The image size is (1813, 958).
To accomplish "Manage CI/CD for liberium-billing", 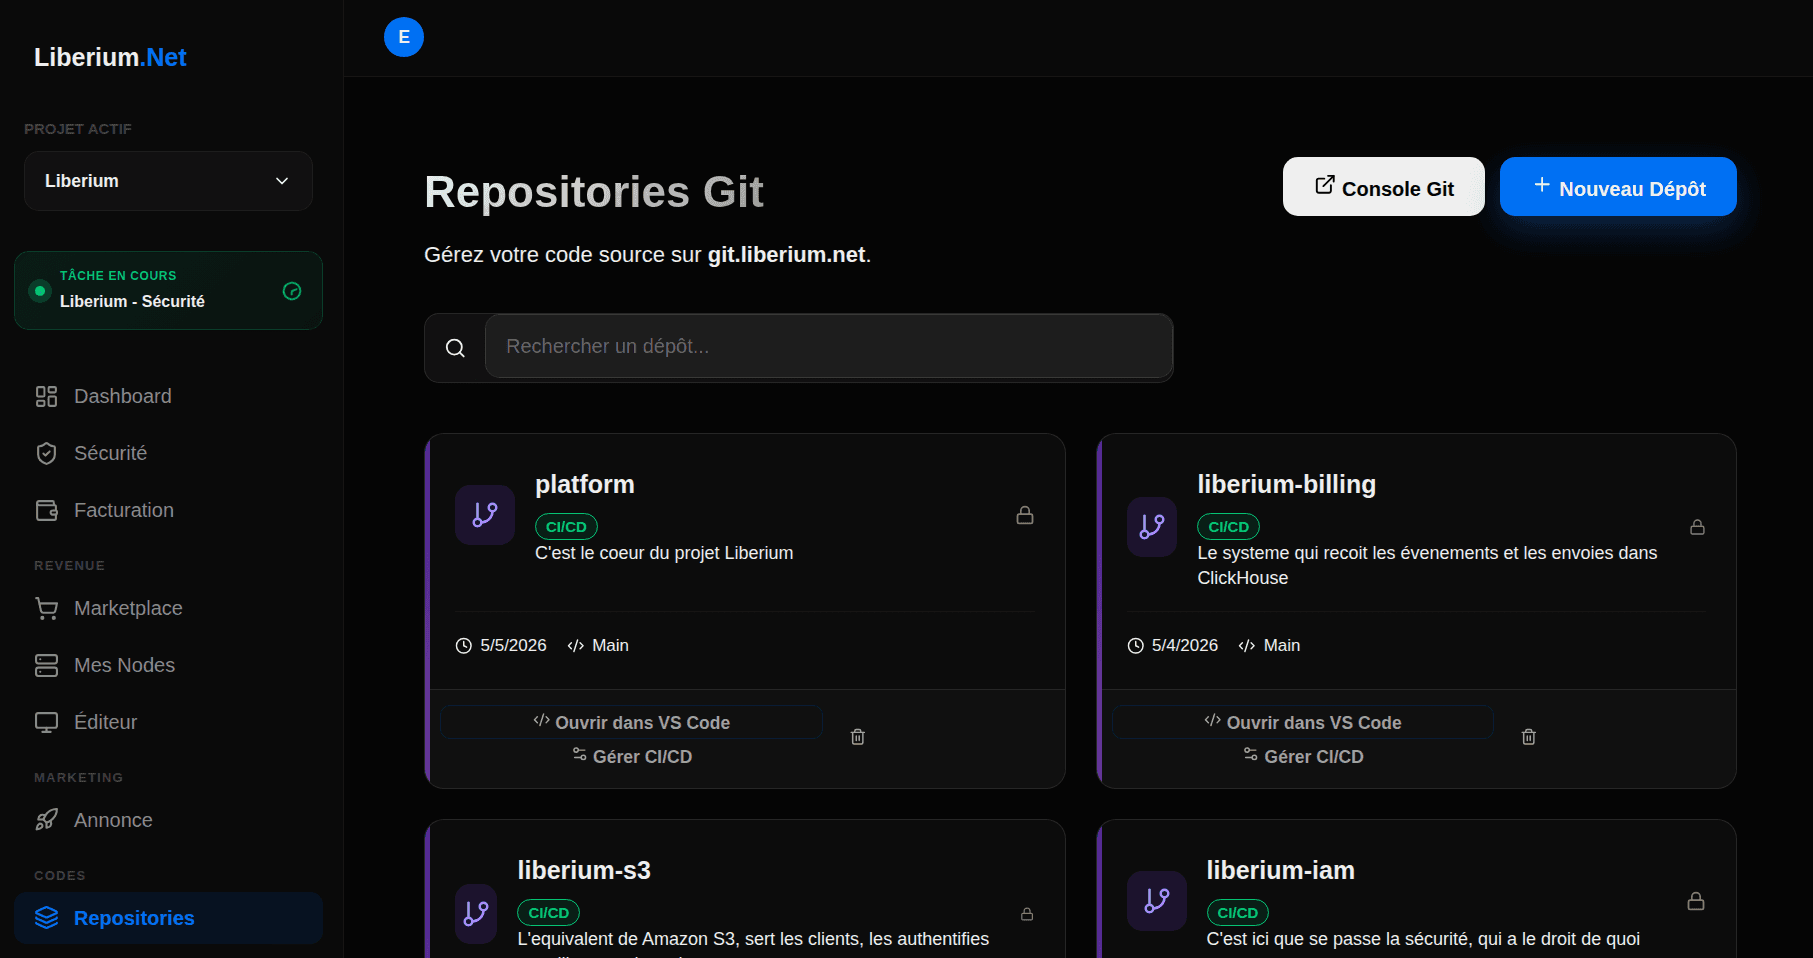I will click(1303, 756).
